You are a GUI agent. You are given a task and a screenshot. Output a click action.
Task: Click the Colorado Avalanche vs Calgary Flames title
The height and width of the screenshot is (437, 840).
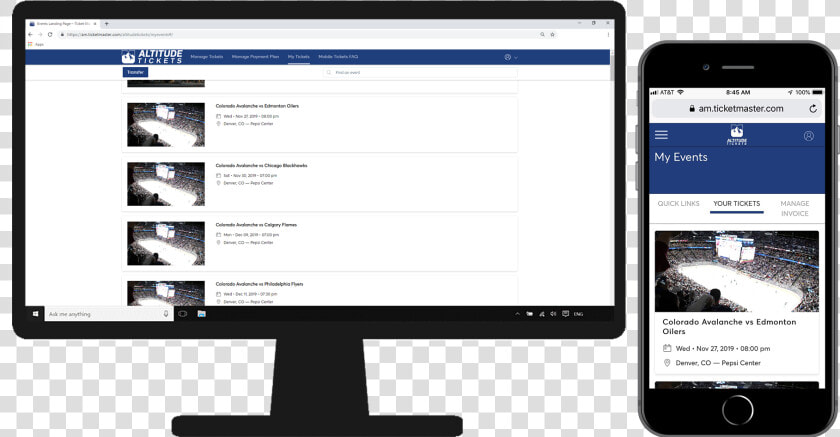coord(256,225)
